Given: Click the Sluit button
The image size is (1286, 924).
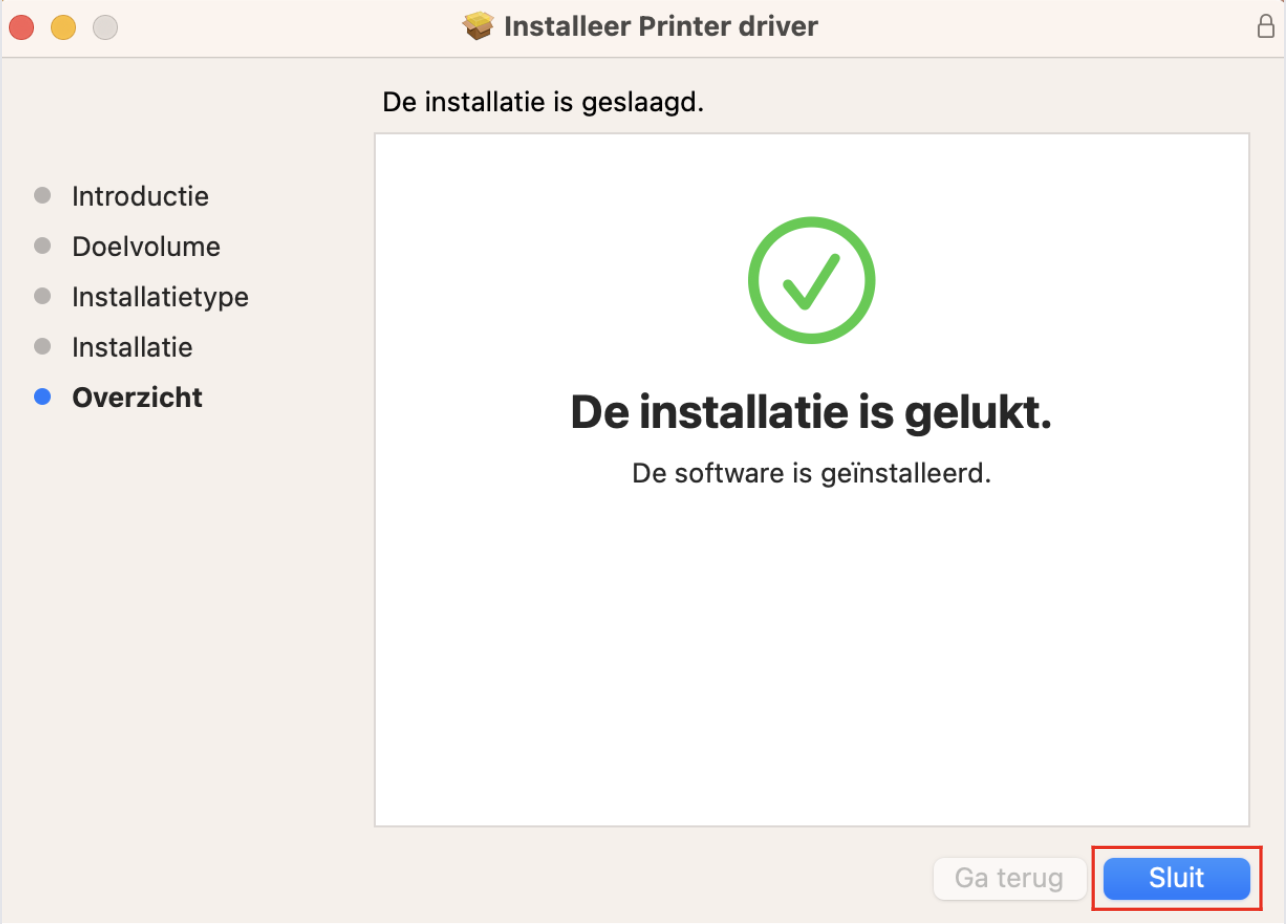Looking at the screenshot, I should (1176, 879).
